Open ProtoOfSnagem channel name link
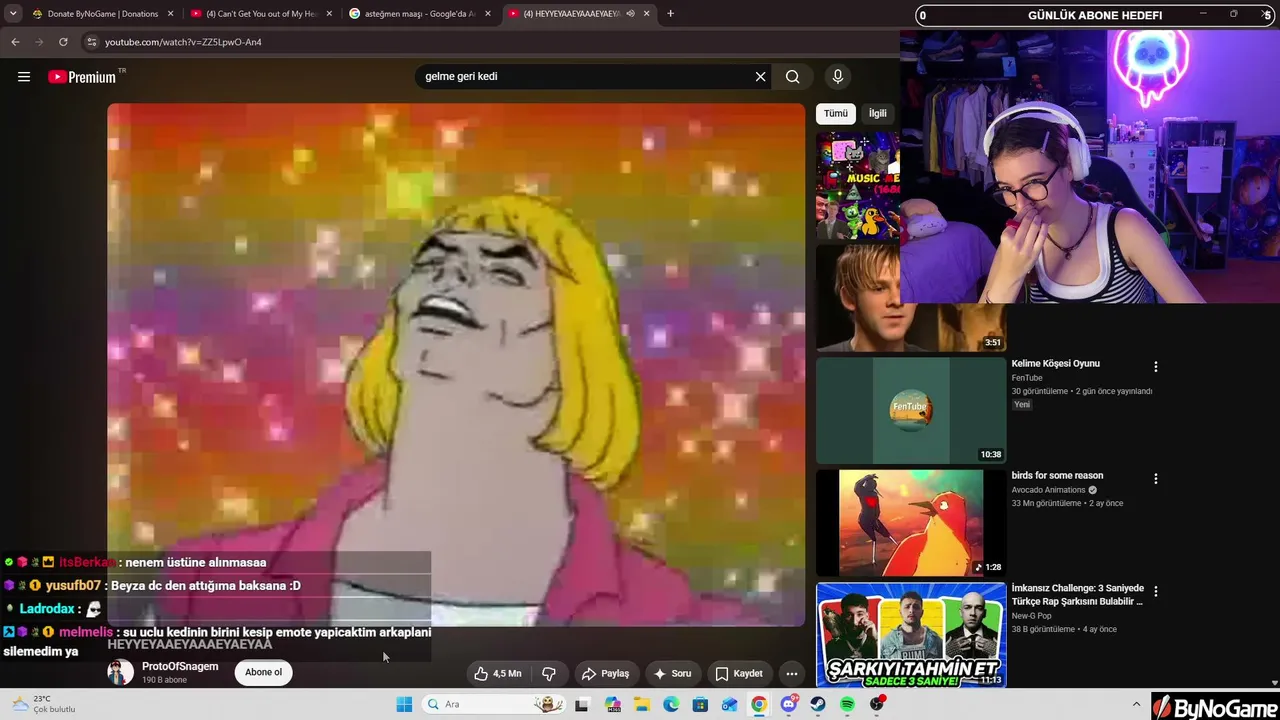The height and width of the screenshot is (720, 1280). (180, 667)
